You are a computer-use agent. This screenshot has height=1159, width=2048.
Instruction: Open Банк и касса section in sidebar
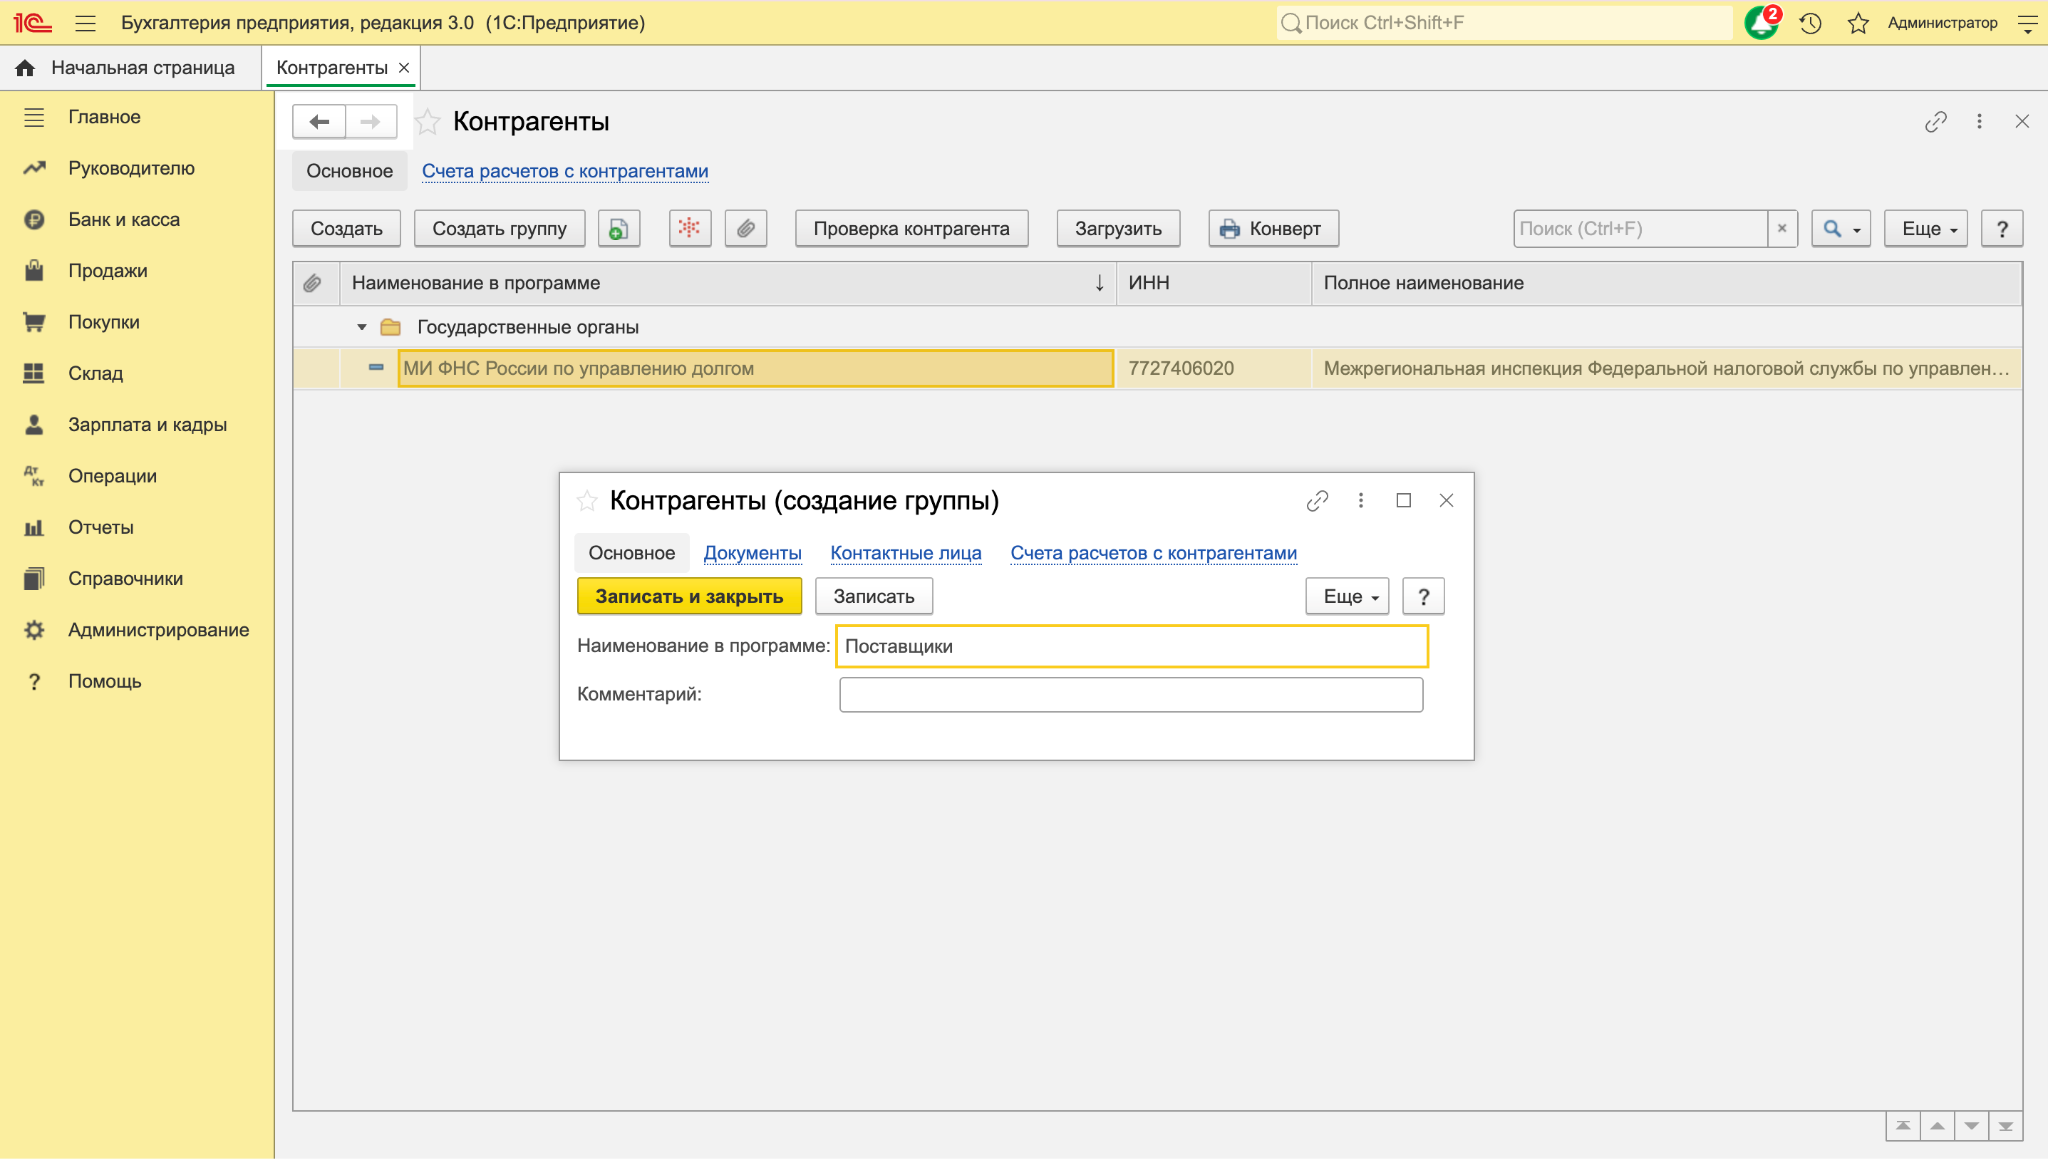click(x=124, y=219)
